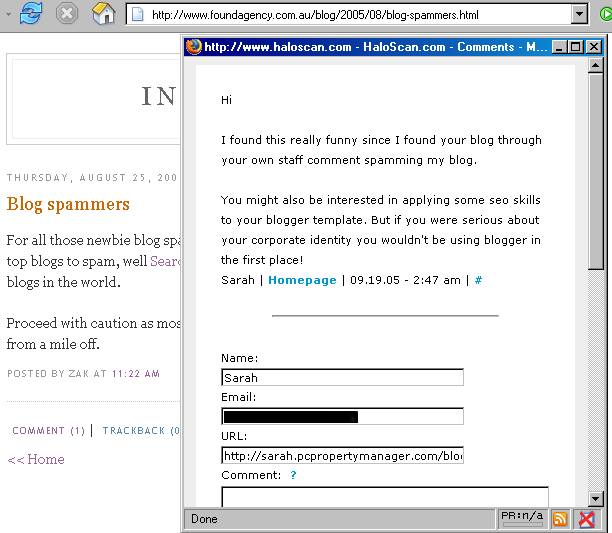Image resolution: width=612 pixels, height=533 pixels.
Task: Click the HaloScan scrollbar down arrow
Action: click(x=595, y=498)
